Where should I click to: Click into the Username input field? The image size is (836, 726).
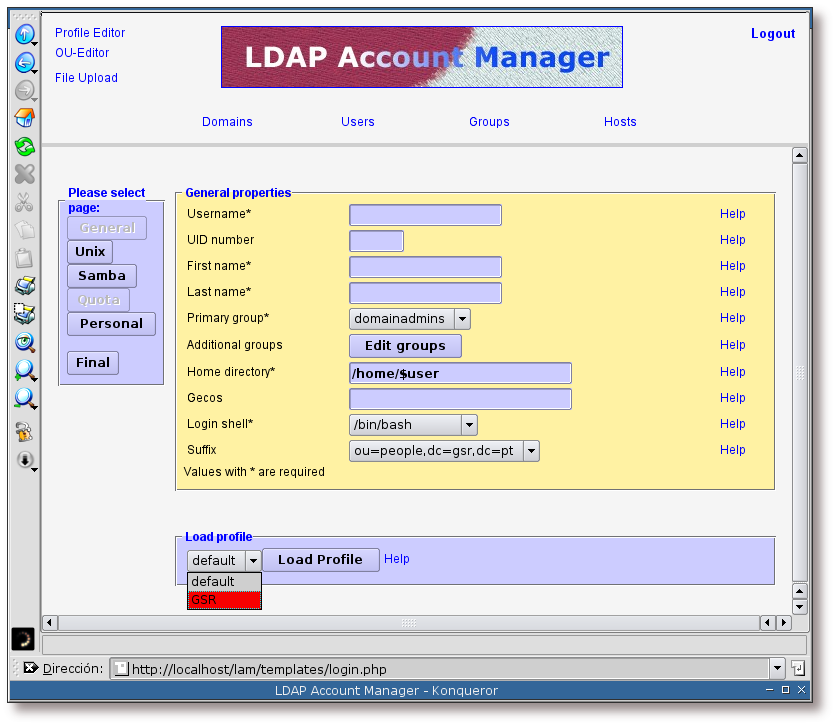point(425,215)
